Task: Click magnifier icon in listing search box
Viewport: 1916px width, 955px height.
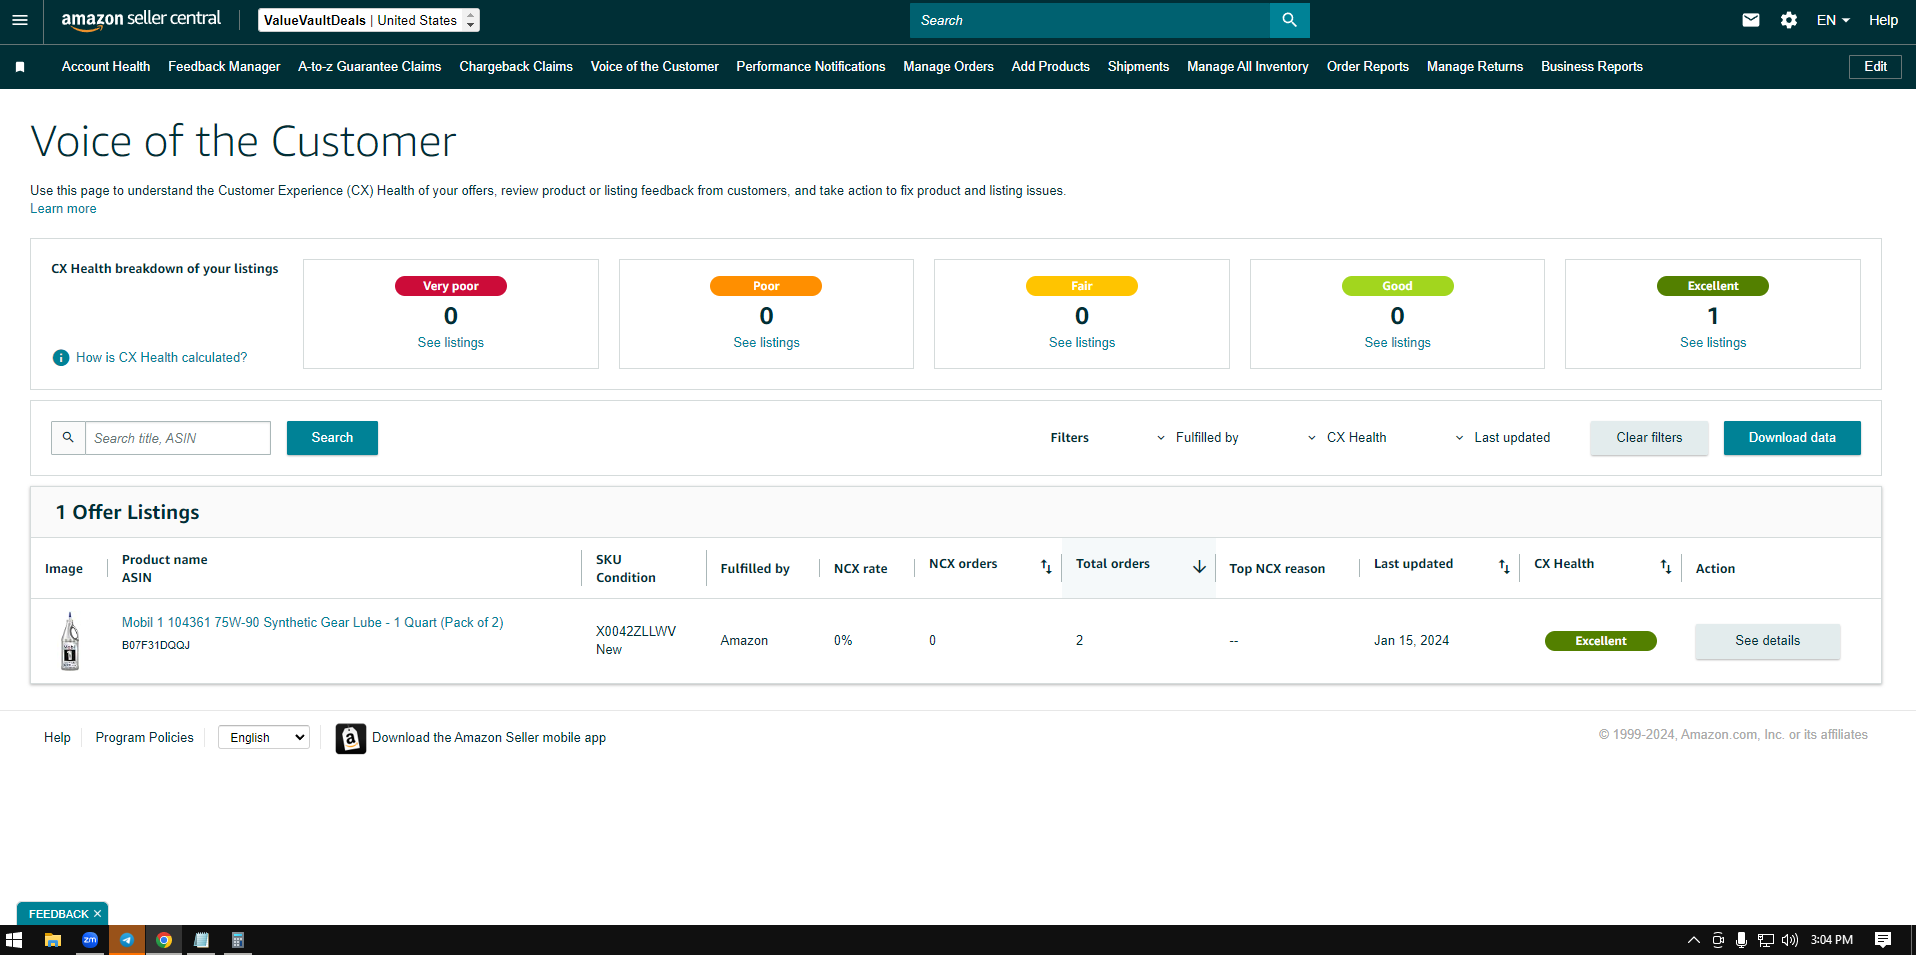Action: 68,438
